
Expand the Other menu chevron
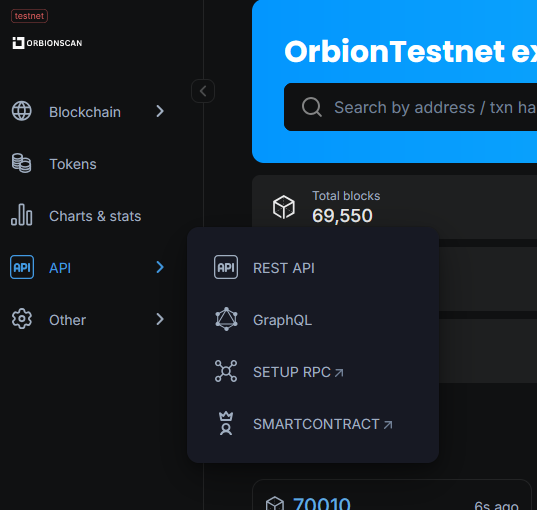(160, 319)
